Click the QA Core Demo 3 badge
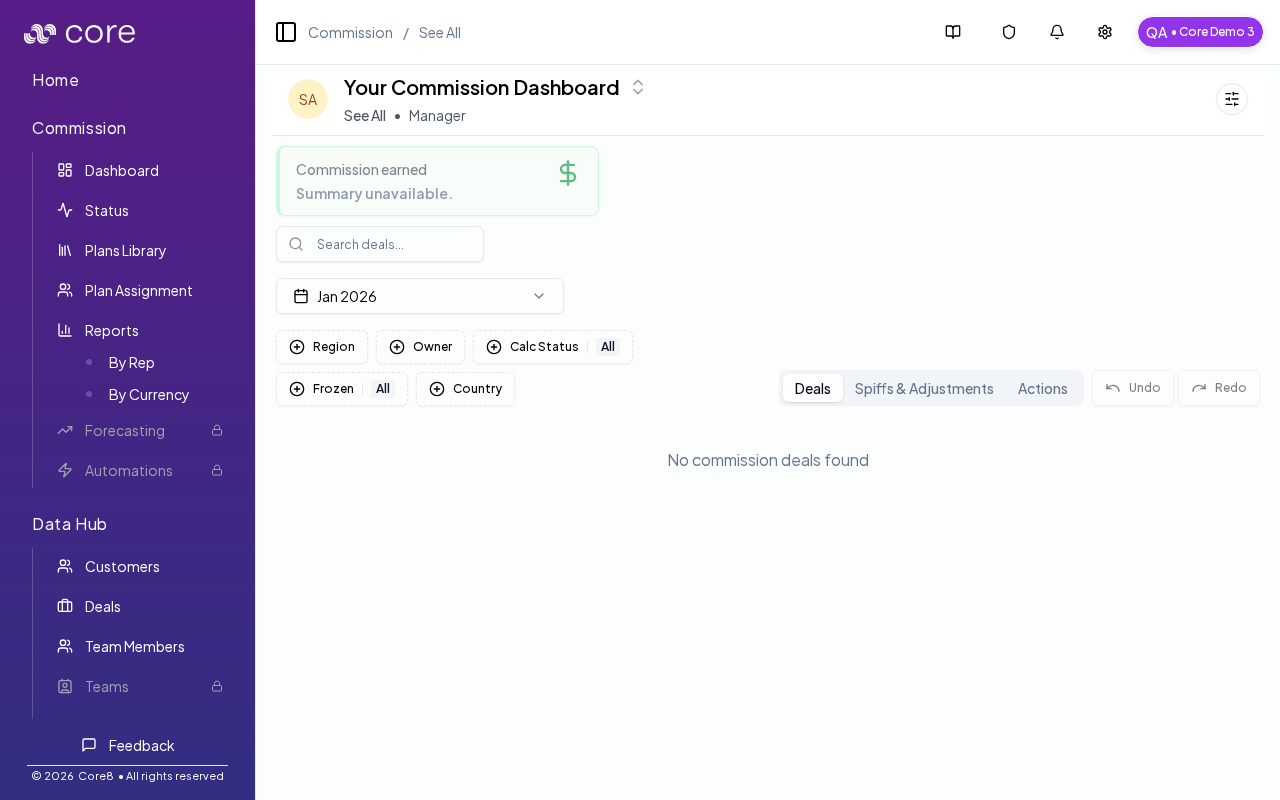 click(1200, 32)
